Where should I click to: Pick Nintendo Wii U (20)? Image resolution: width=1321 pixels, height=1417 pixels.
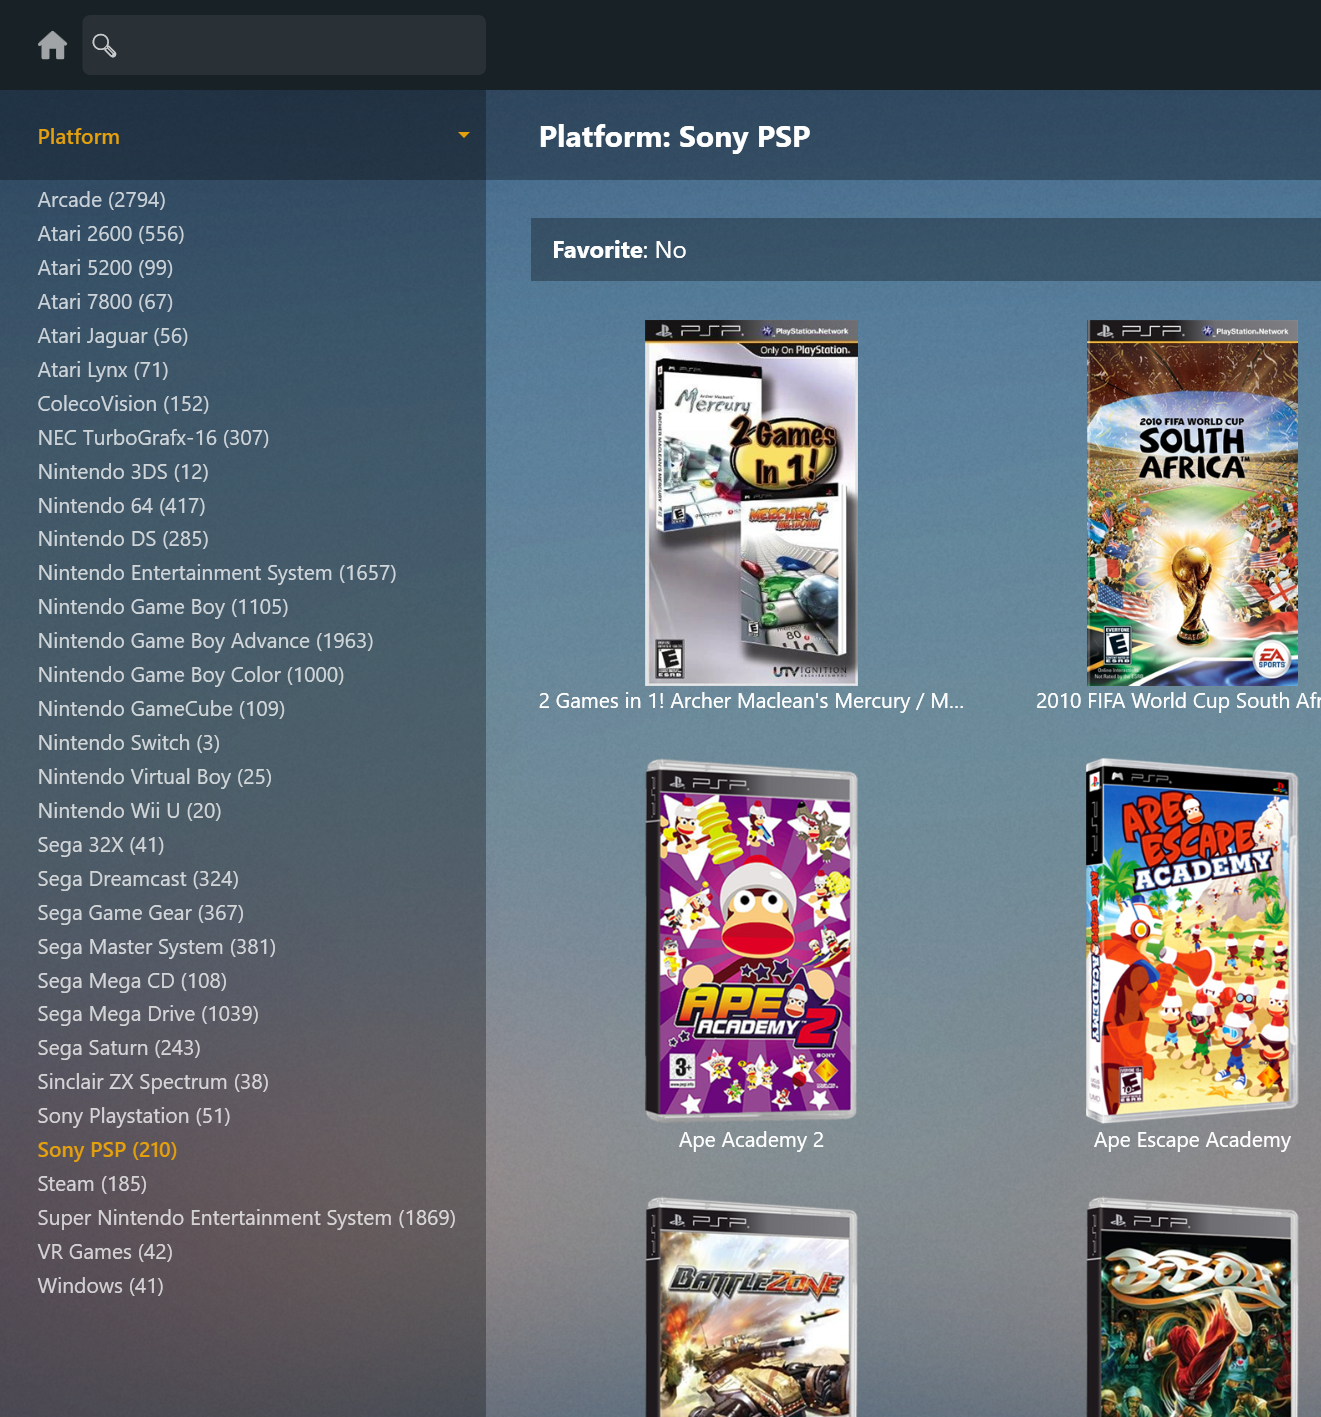coord(130,811)
